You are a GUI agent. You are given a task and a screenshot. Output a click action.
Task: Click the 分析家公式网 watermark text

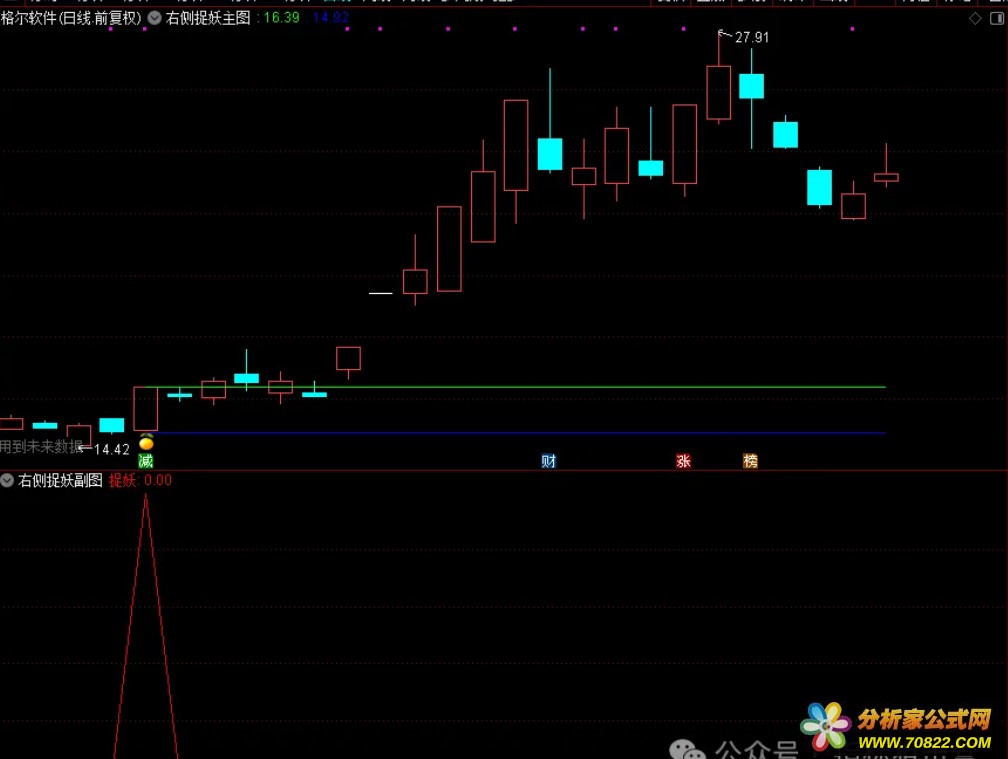(x=924, y=719)
